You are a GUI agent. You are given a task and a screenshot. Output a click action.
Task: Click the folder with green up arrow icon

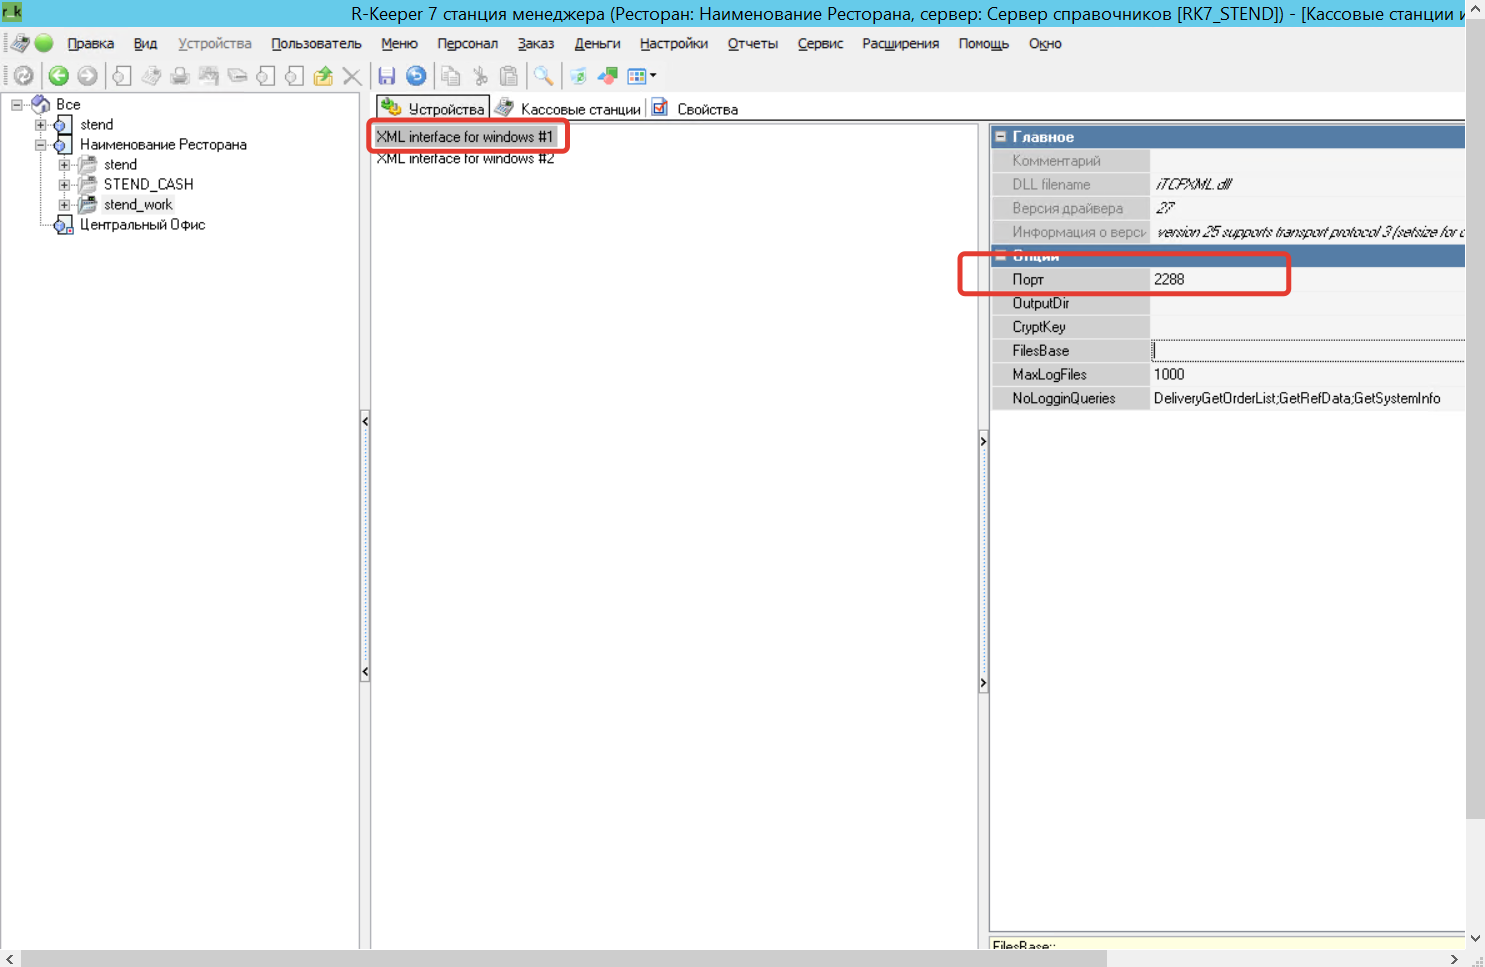pos(323,76)
